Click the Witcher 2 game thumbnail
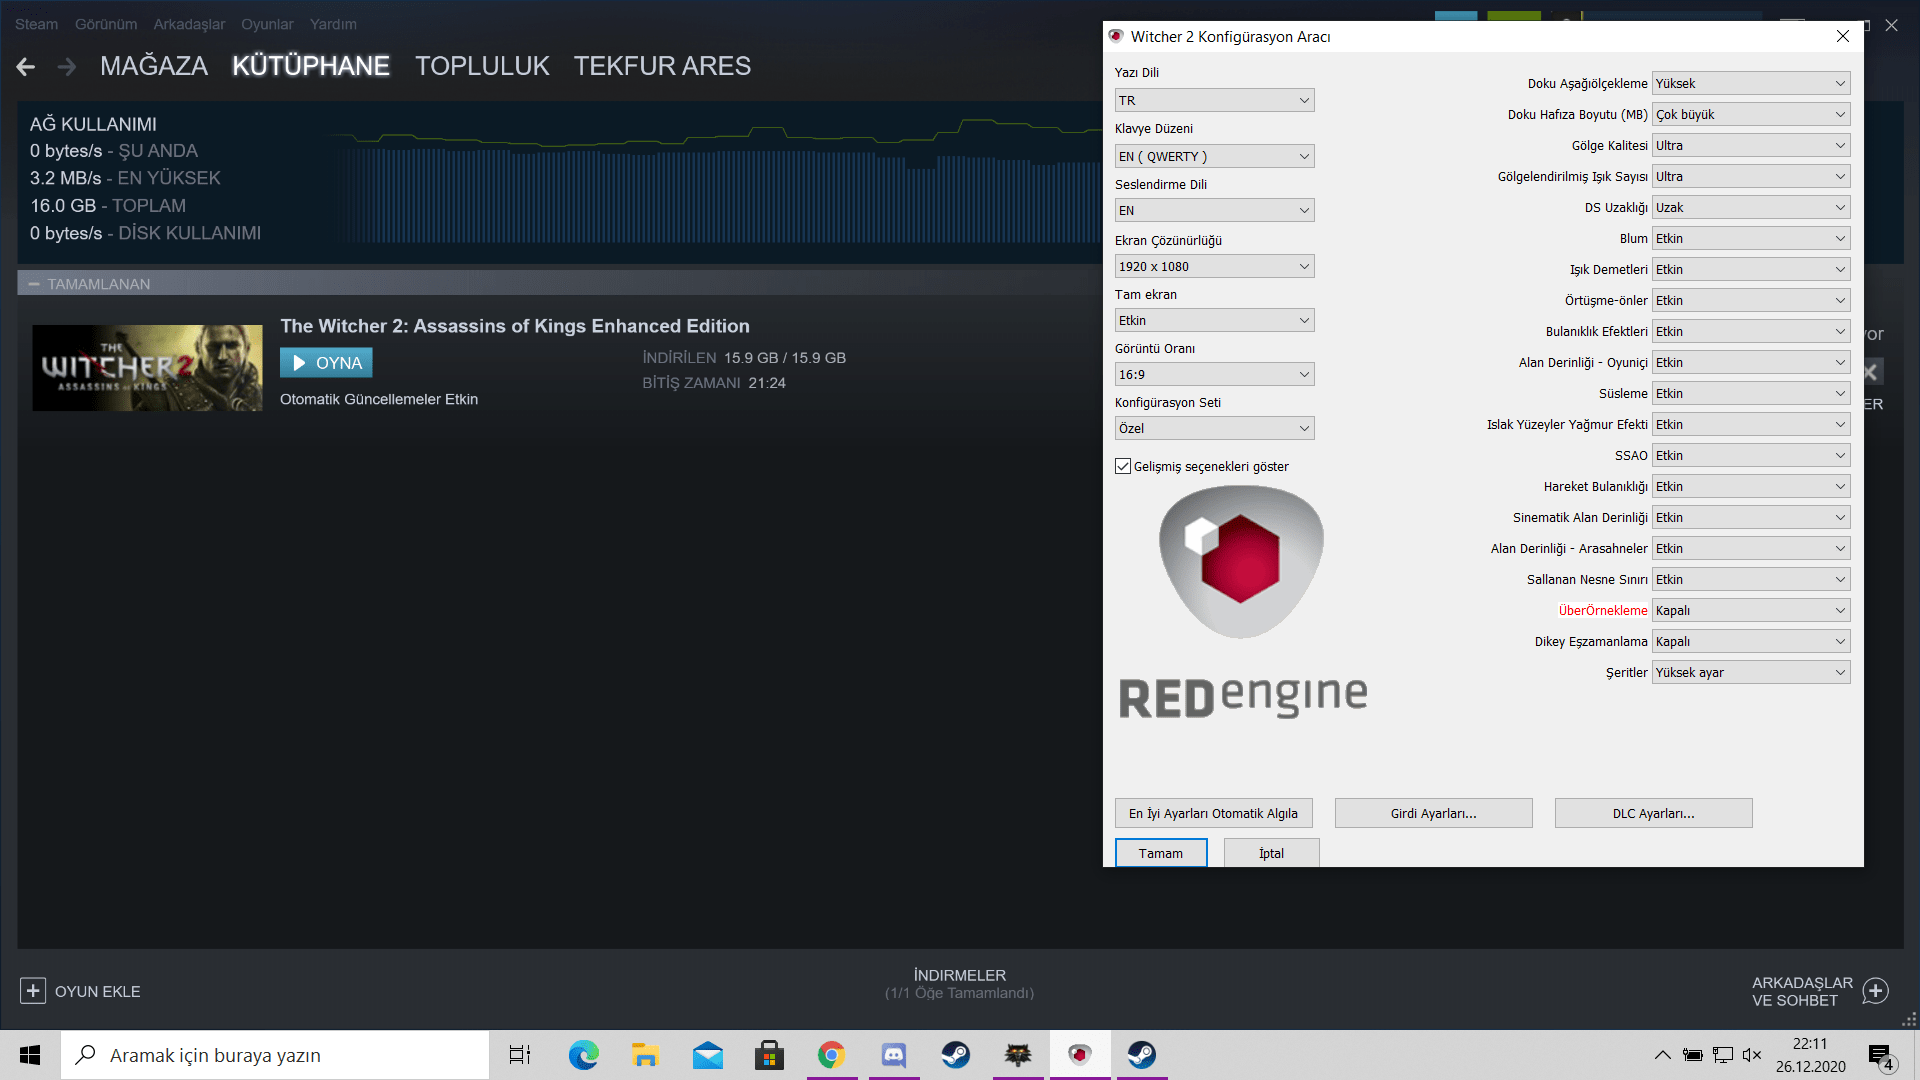 point(147,367)
